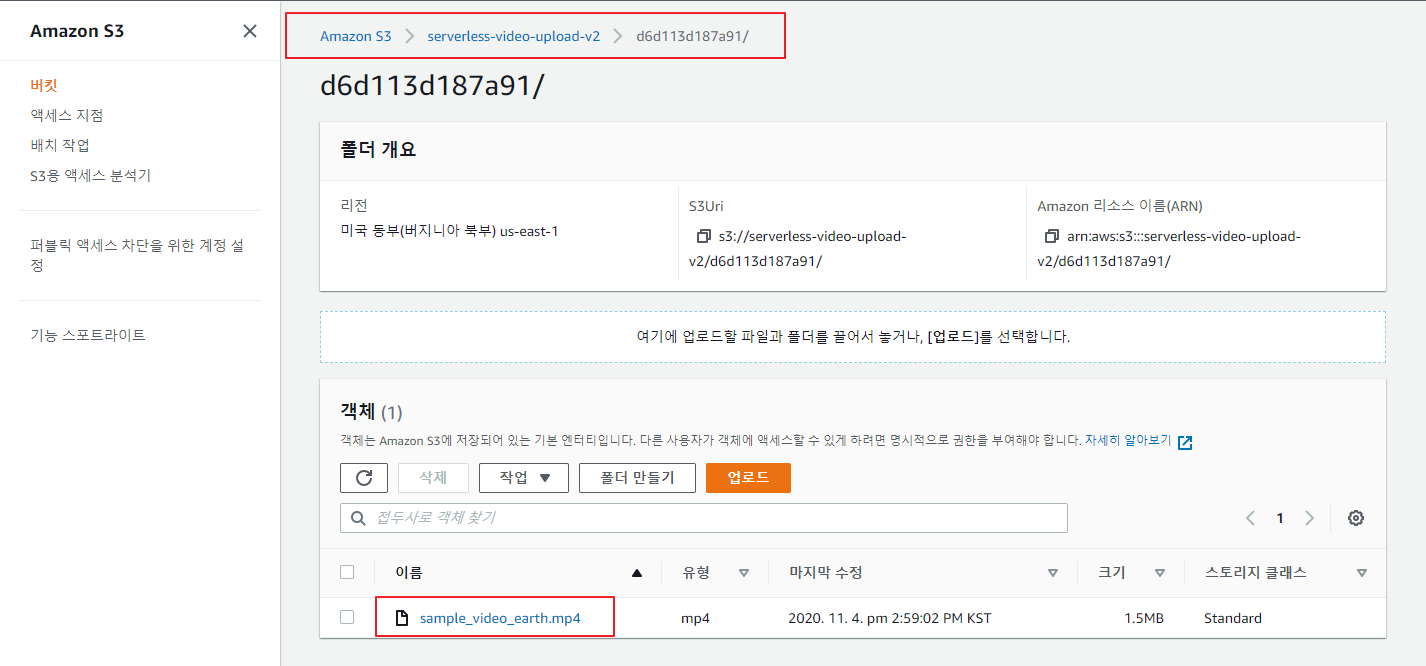Screen dimensions: 1426x666
Task: Open 퍼블릭 액세스 차단 계정 설정 sidebar item
Action: pyautogui.click(x=137, y=256)
